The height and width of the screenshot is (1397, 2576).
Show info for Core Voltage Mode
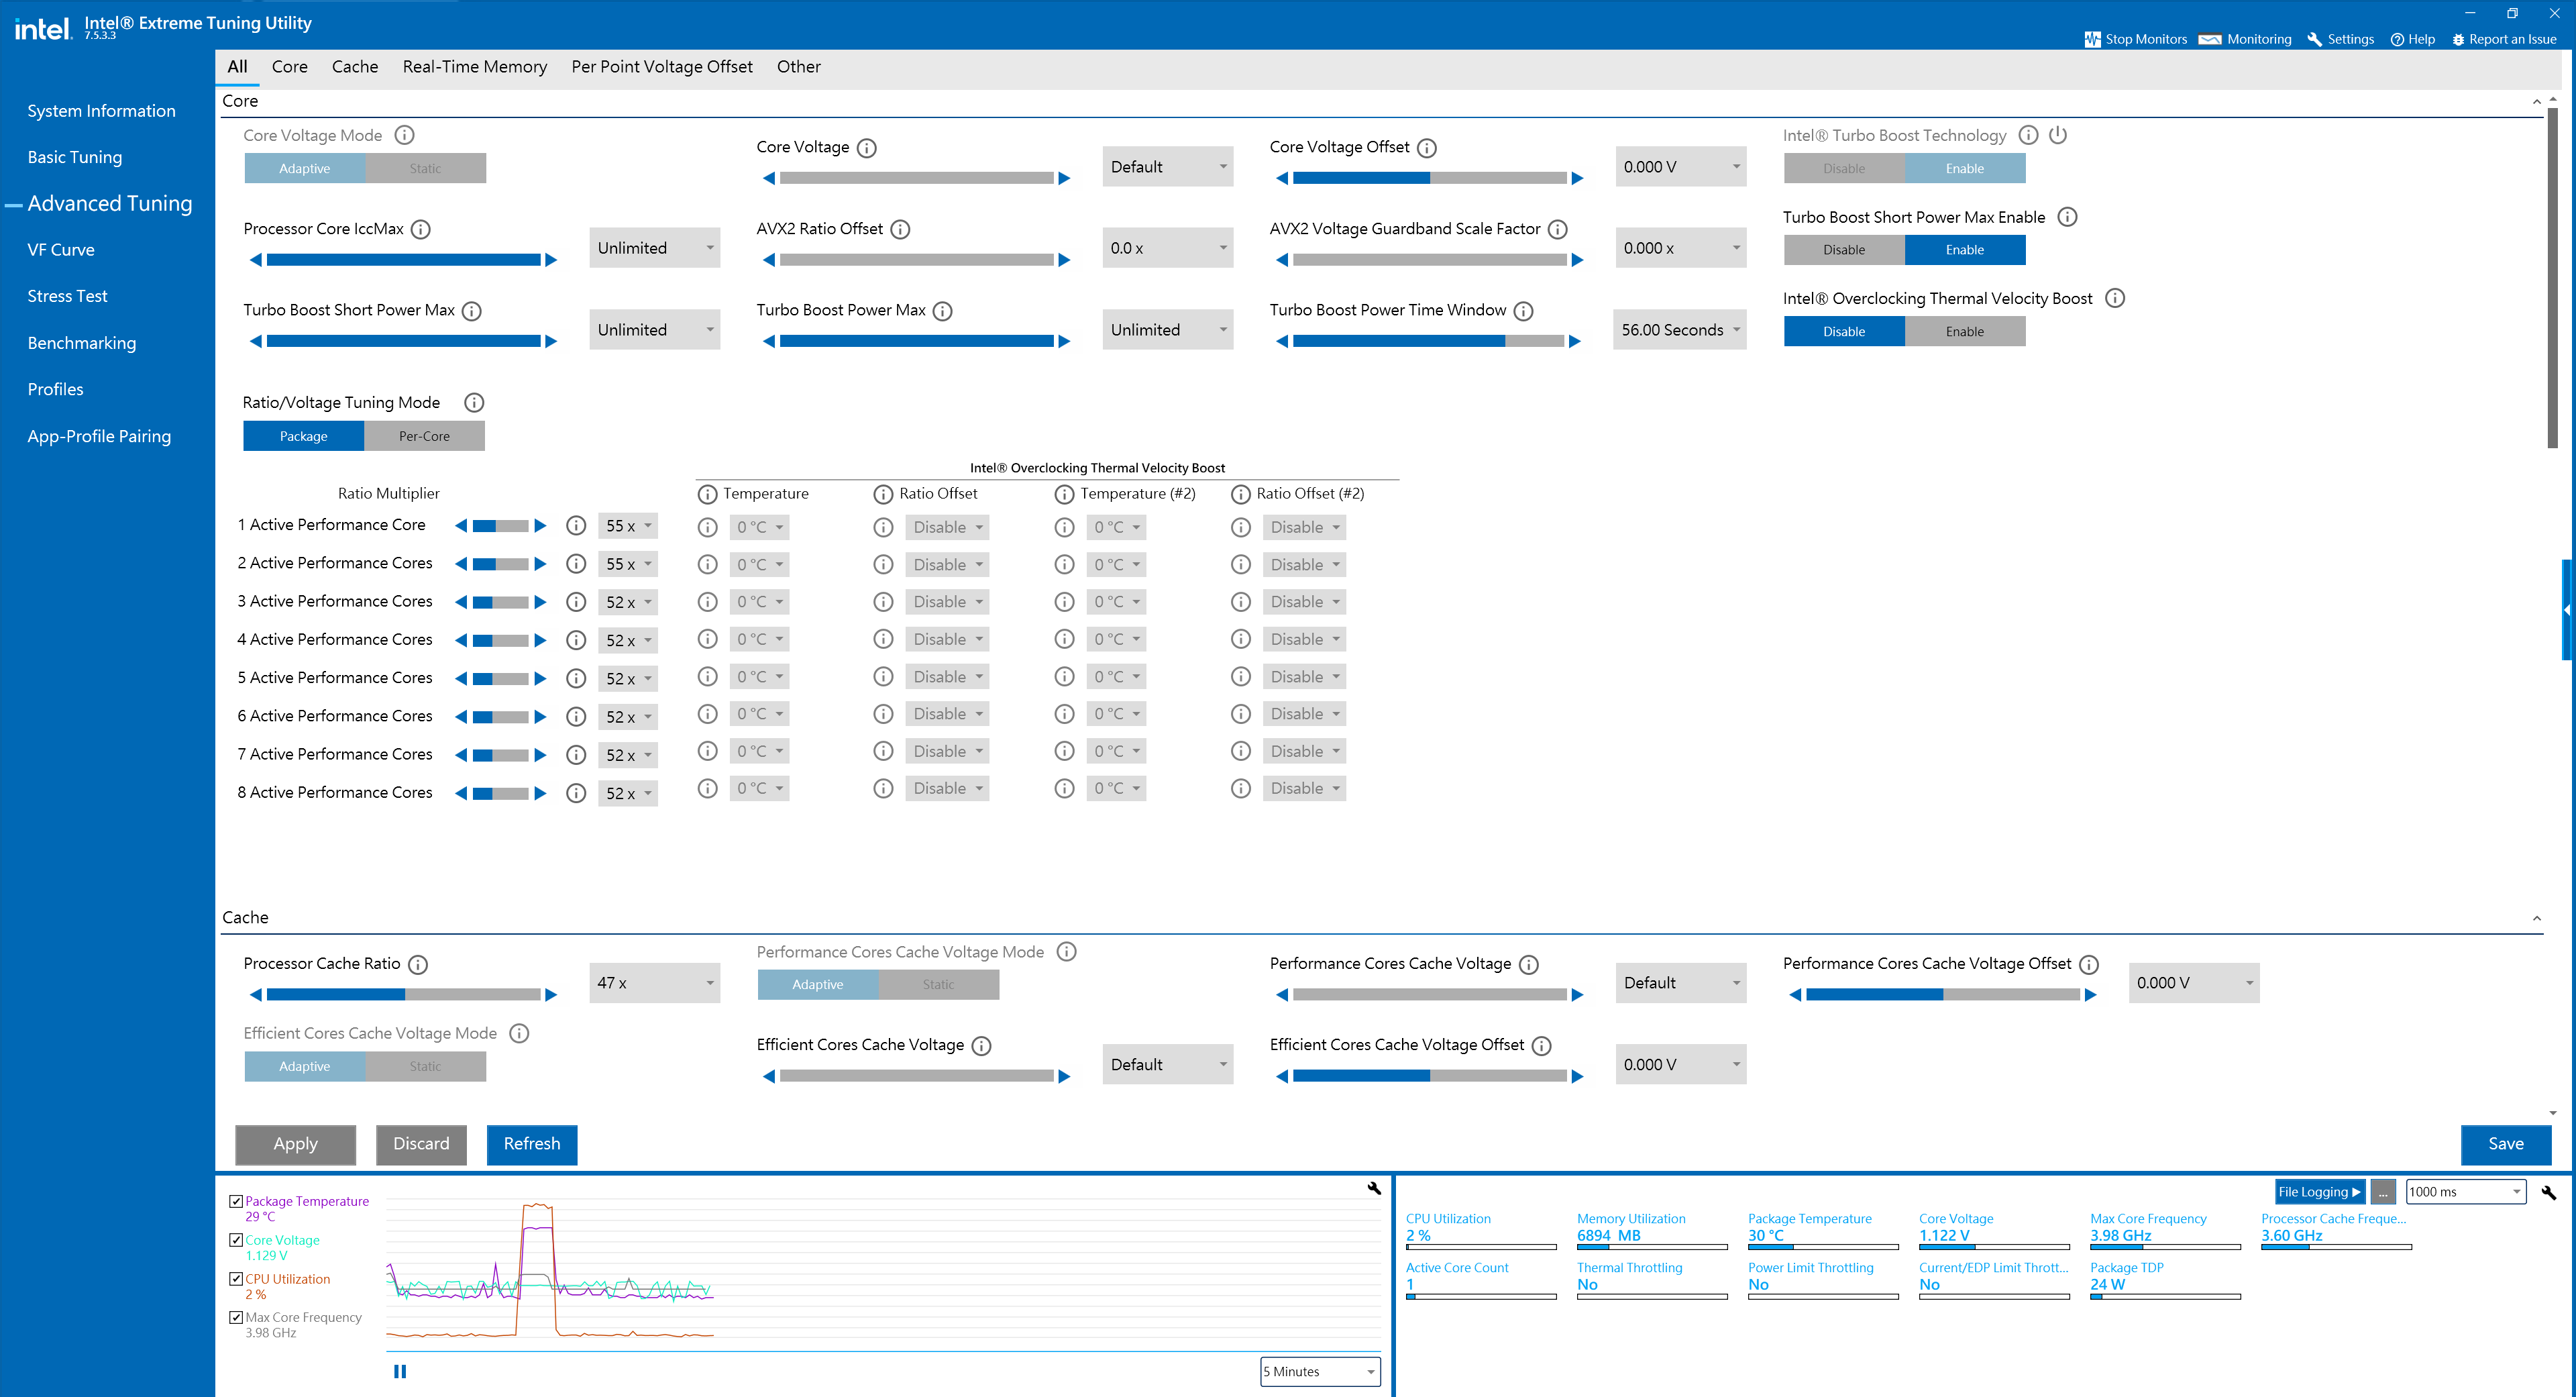(404, 135)
